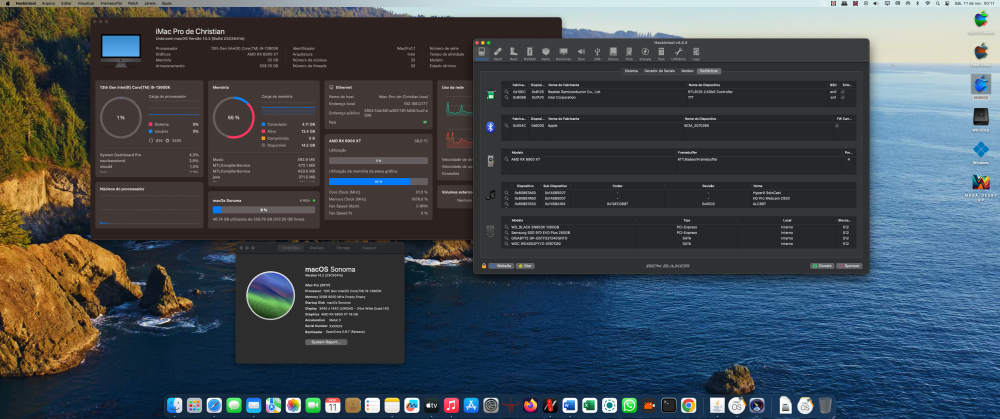Select the ALC897 audio device row
This screenshot has width=1000, height=419.
[679, 203]
